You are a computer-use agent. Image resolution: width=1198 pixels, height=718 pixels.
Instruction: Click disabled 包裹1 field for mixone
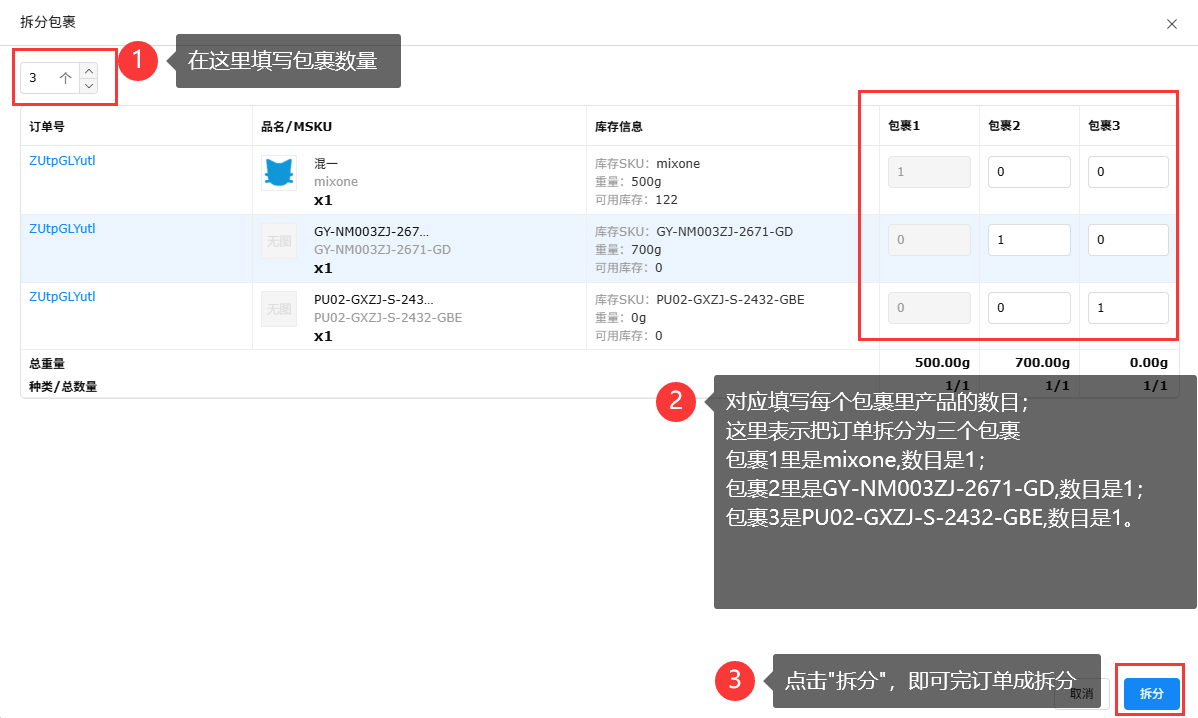pyautogui.click(x=929, y=172)
